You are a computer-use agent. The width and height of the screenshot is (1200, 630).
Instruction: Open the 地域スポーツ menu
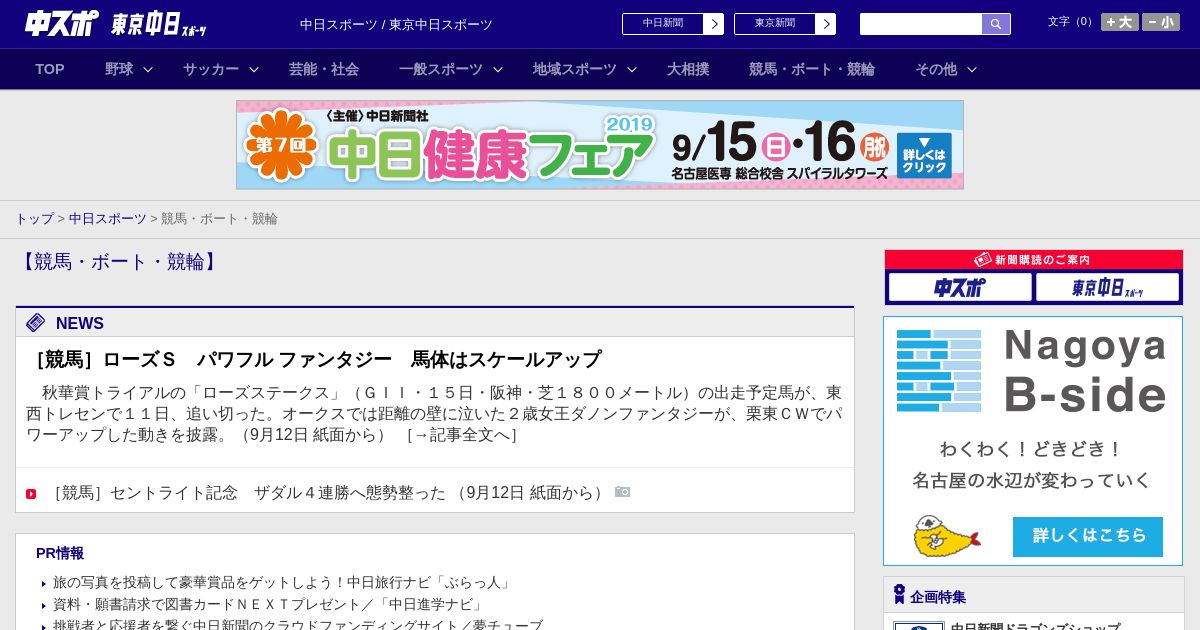(575, 69)
